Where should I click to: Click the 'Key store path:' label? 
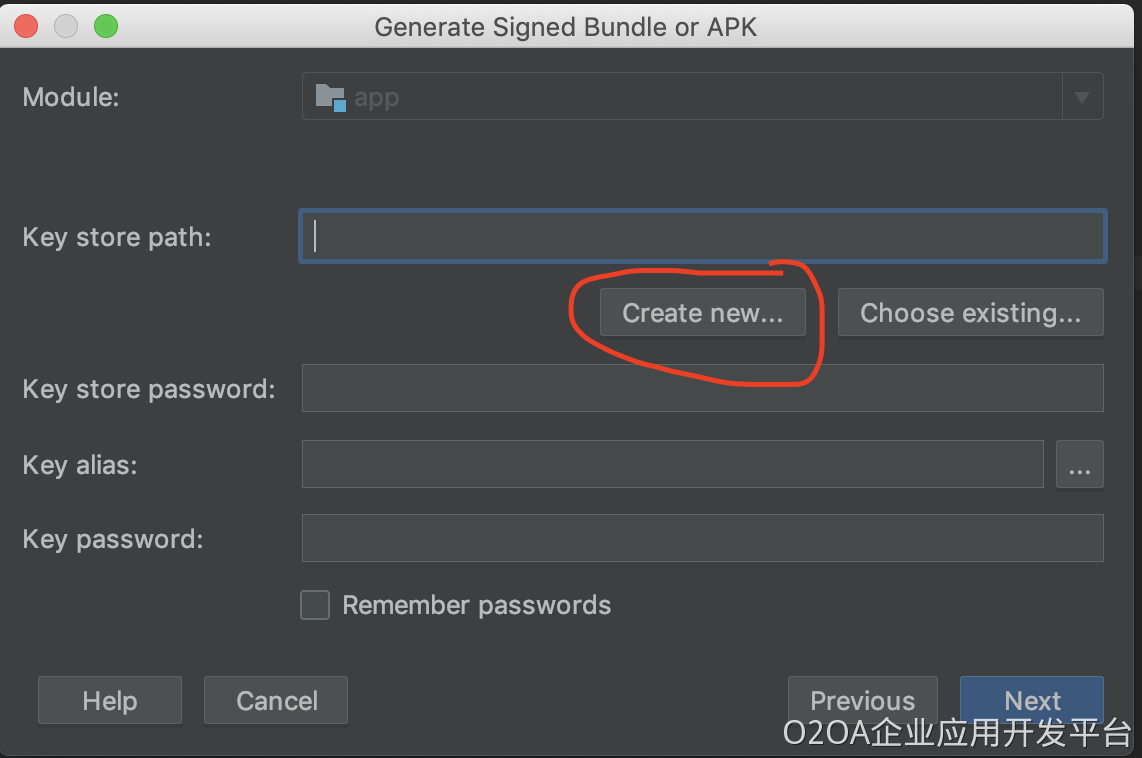(117, 238)
